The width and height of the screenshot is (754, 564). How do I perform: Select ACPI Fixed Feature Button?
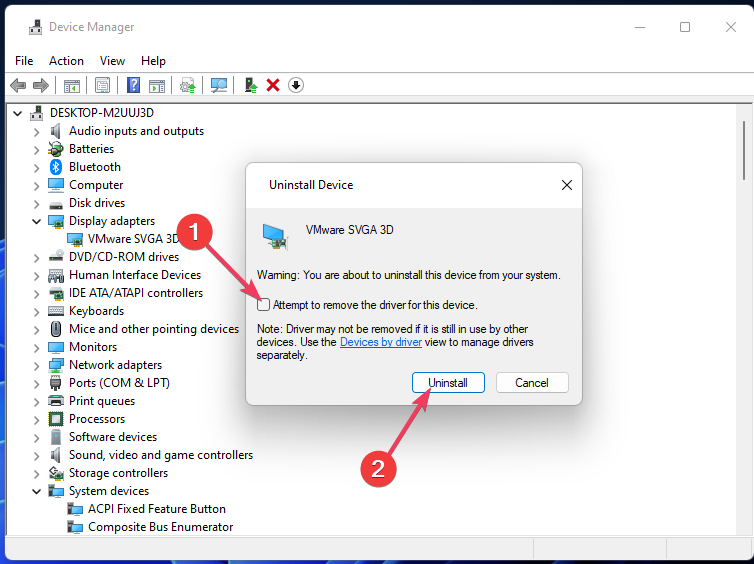pos(157,509)
